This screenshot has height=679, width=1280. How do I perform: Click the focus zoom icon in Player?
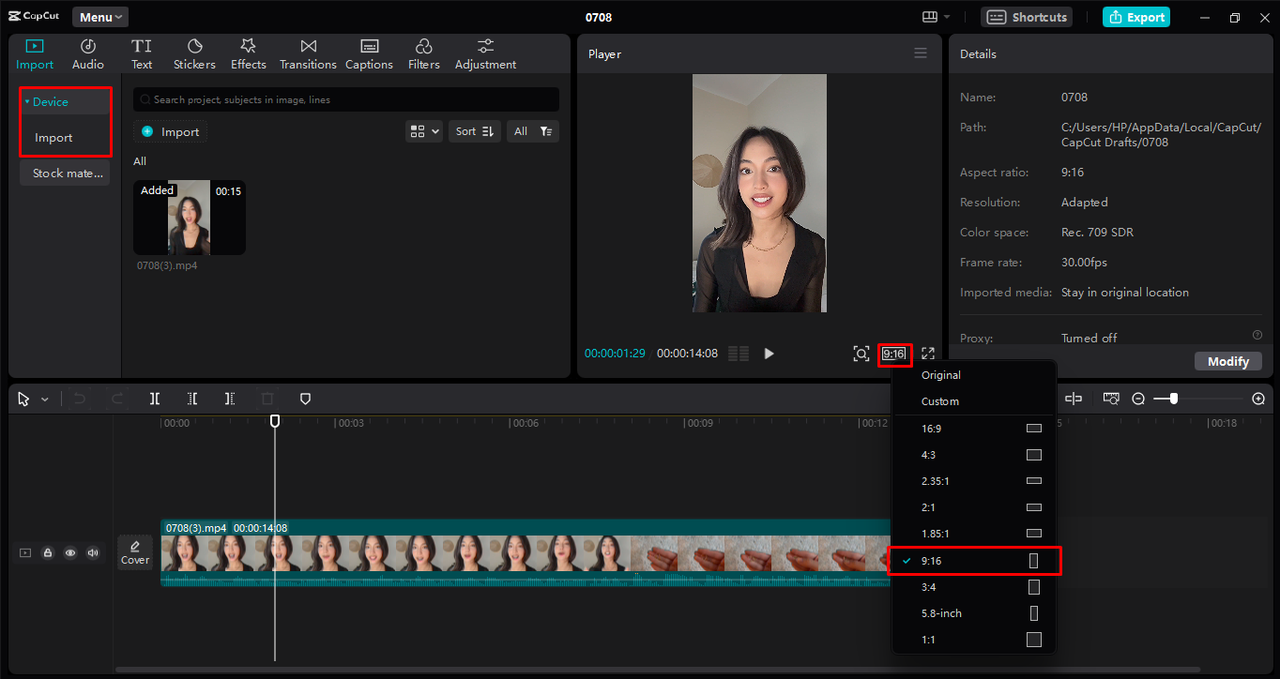[x=861, y=353]
